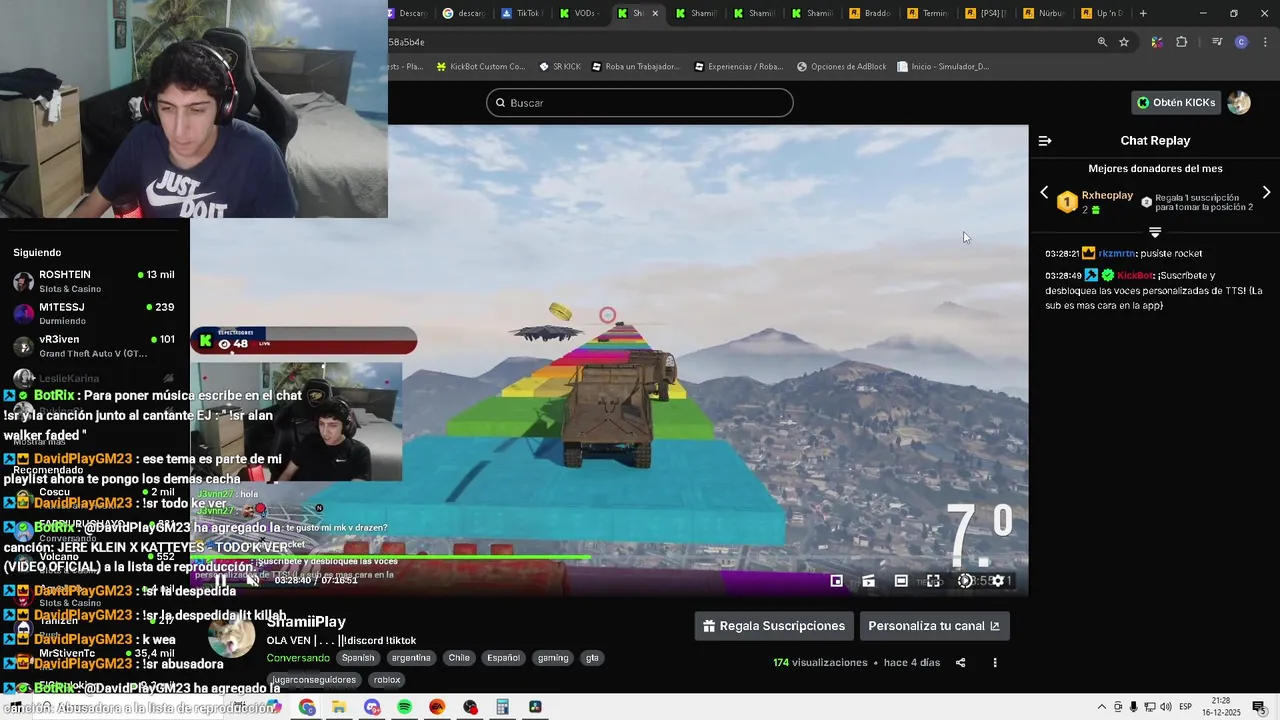The height and width of the screenshot is (720, 1280).
Task: Toggle mini player mode in video controls
Action: 837,581
